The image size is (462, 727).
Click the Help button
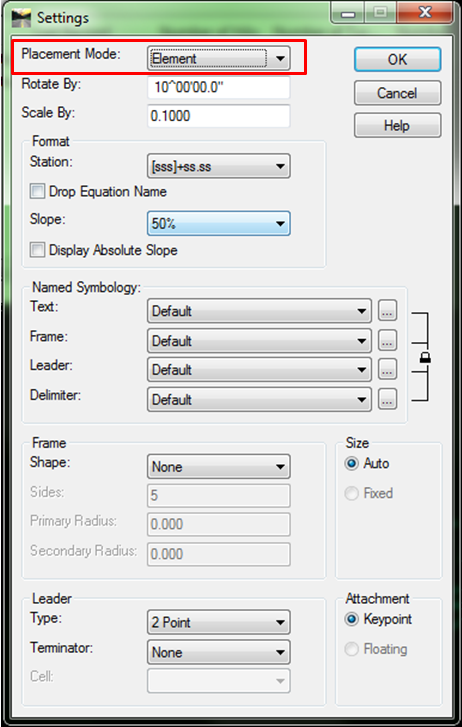[x=398, y=125]
